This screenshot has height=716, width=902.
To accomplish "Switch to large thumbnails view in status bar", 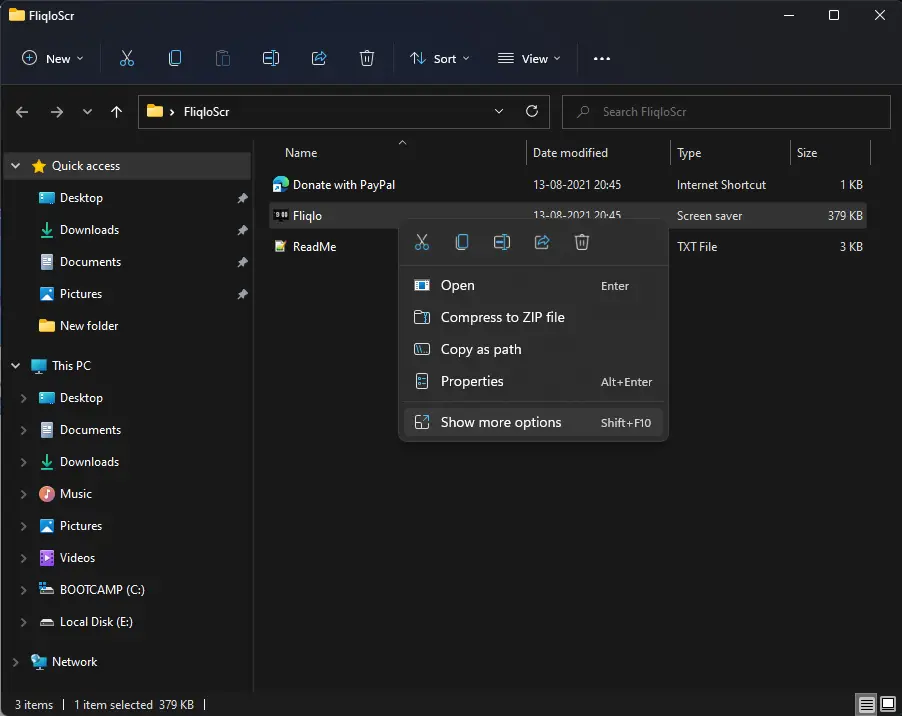I will 888,704.
